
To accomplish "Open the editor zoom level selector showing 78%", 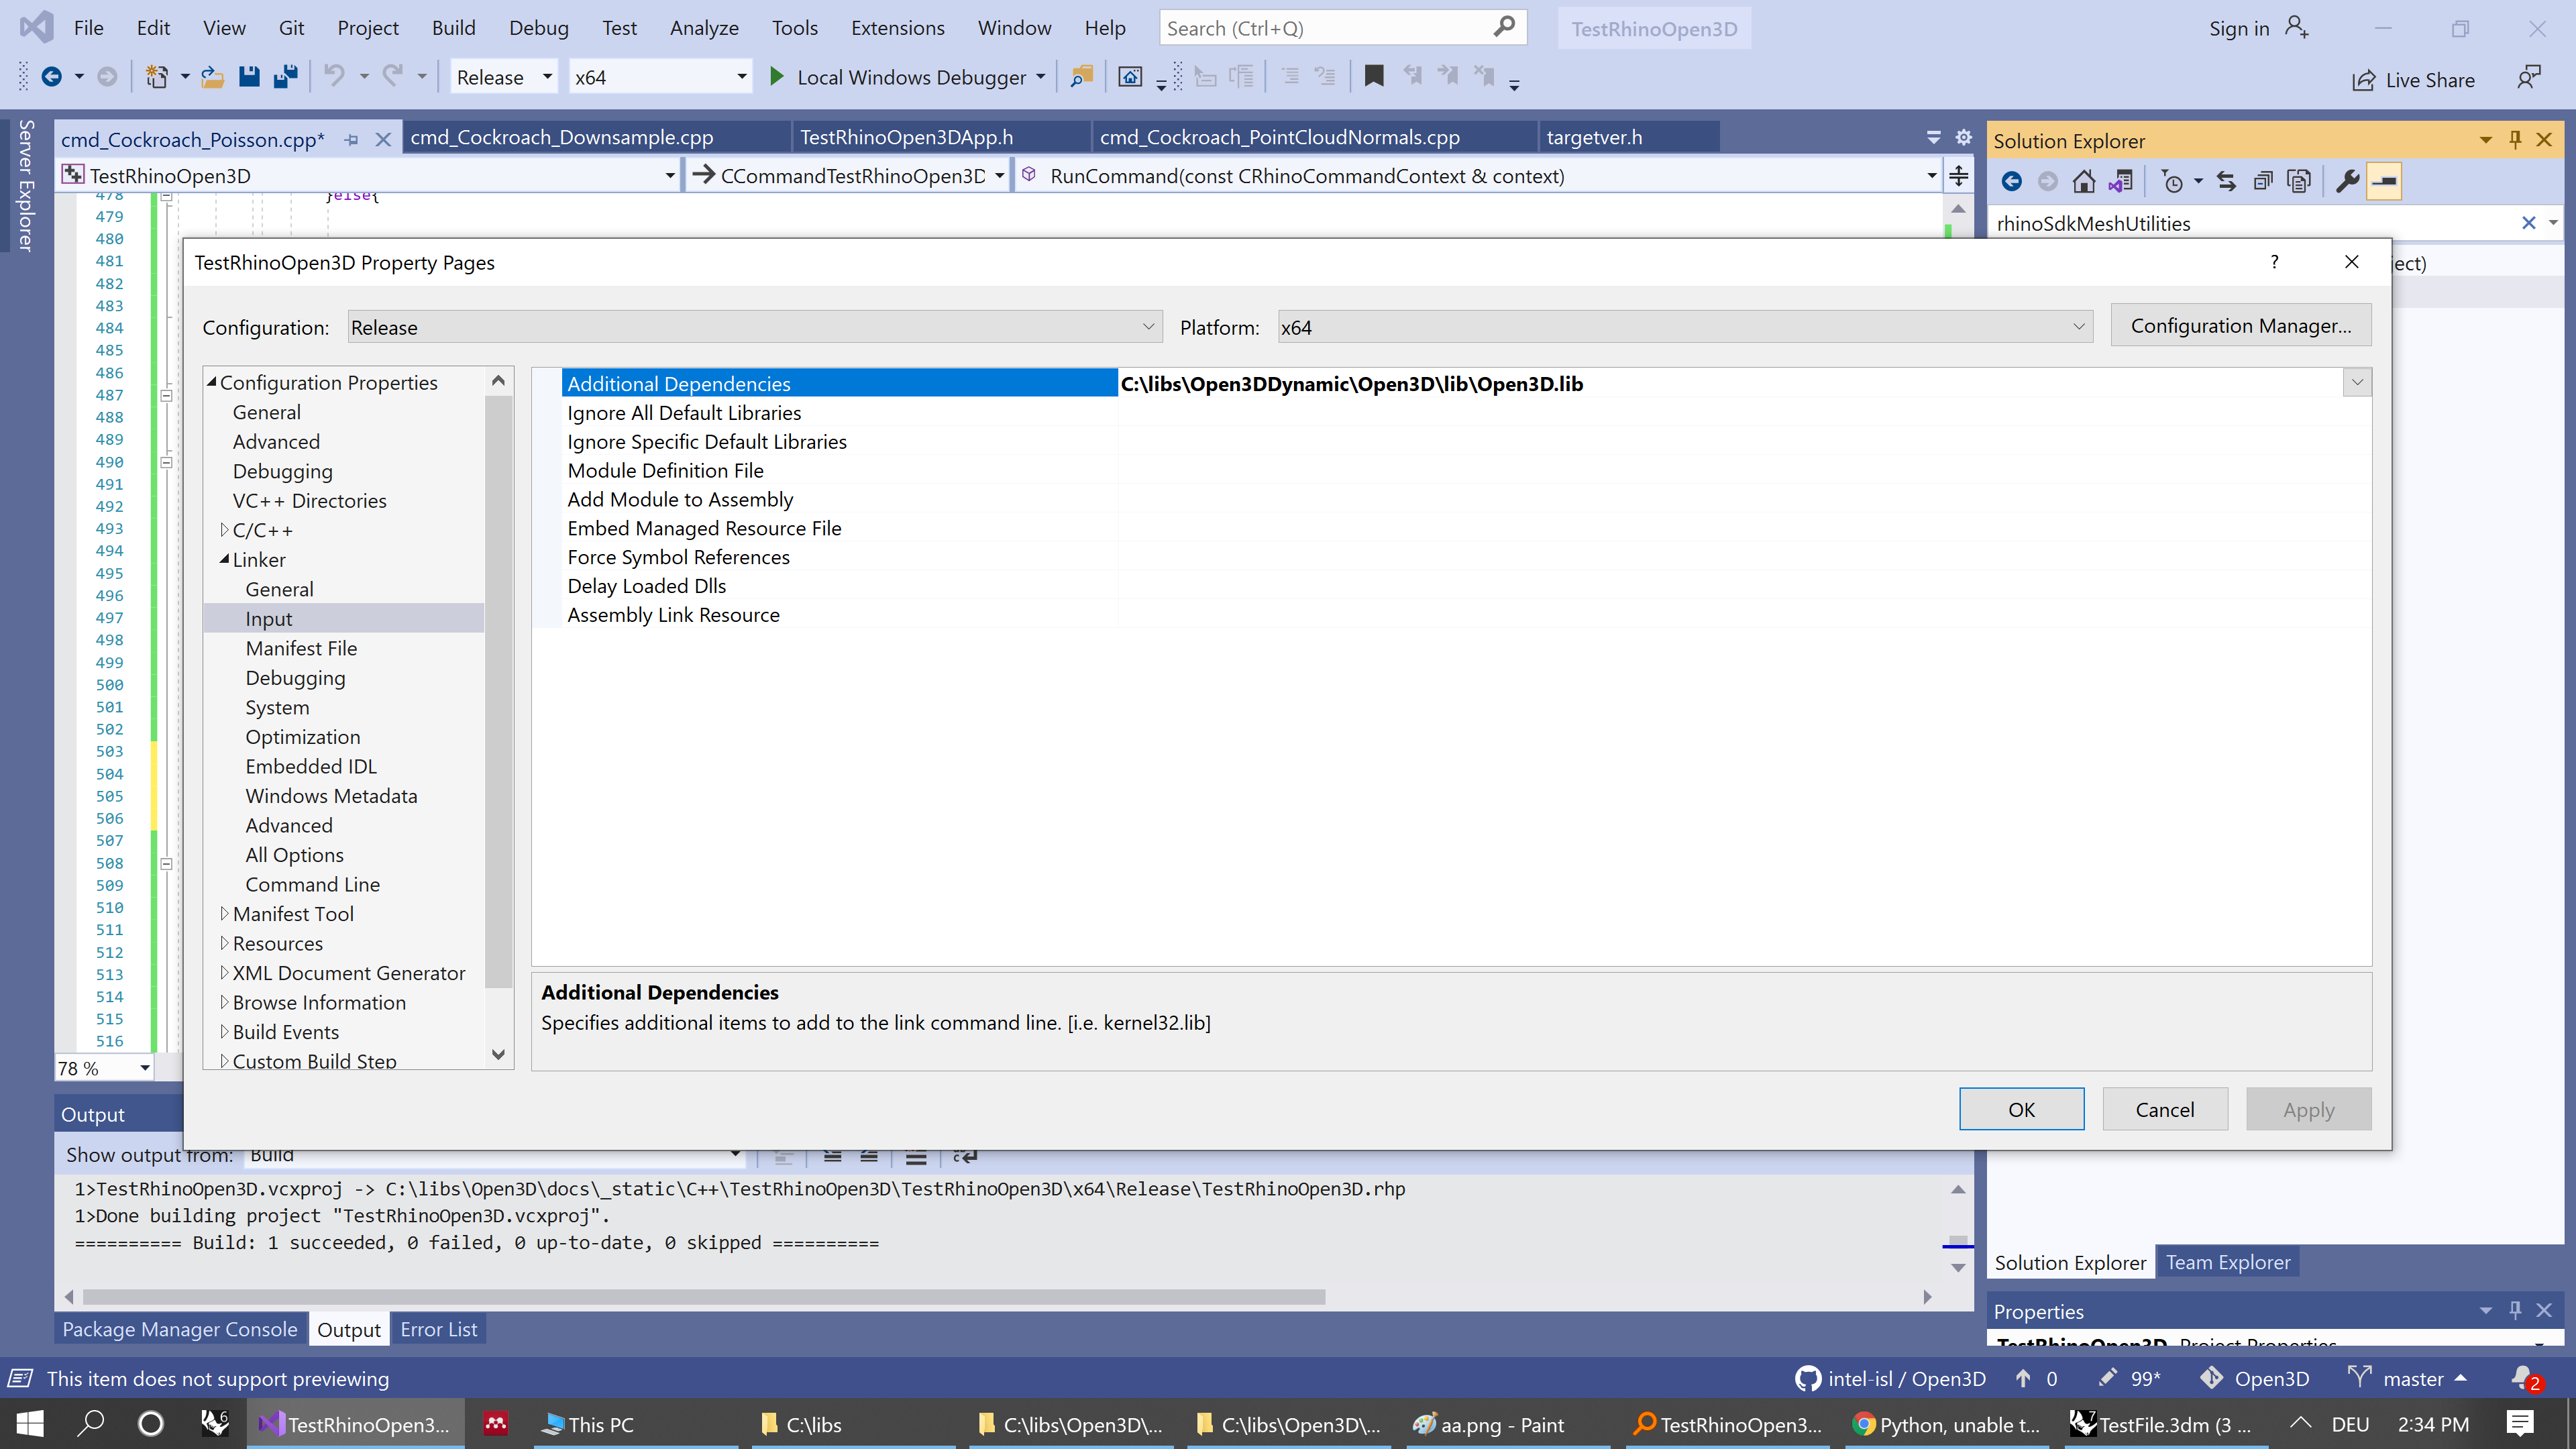I will 145,1068.
